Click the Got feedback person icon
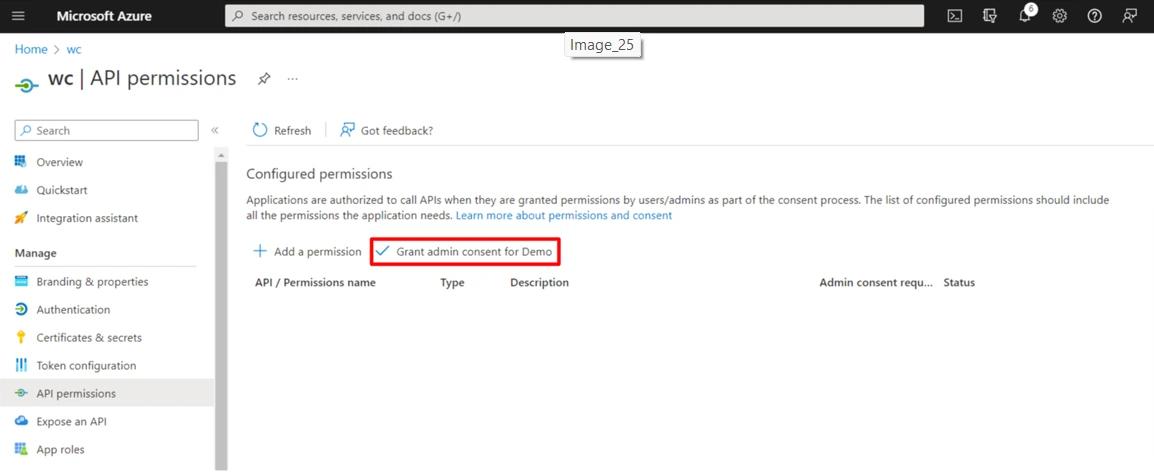Viewport: 1154px width, 474px height. tap(347, 130)
